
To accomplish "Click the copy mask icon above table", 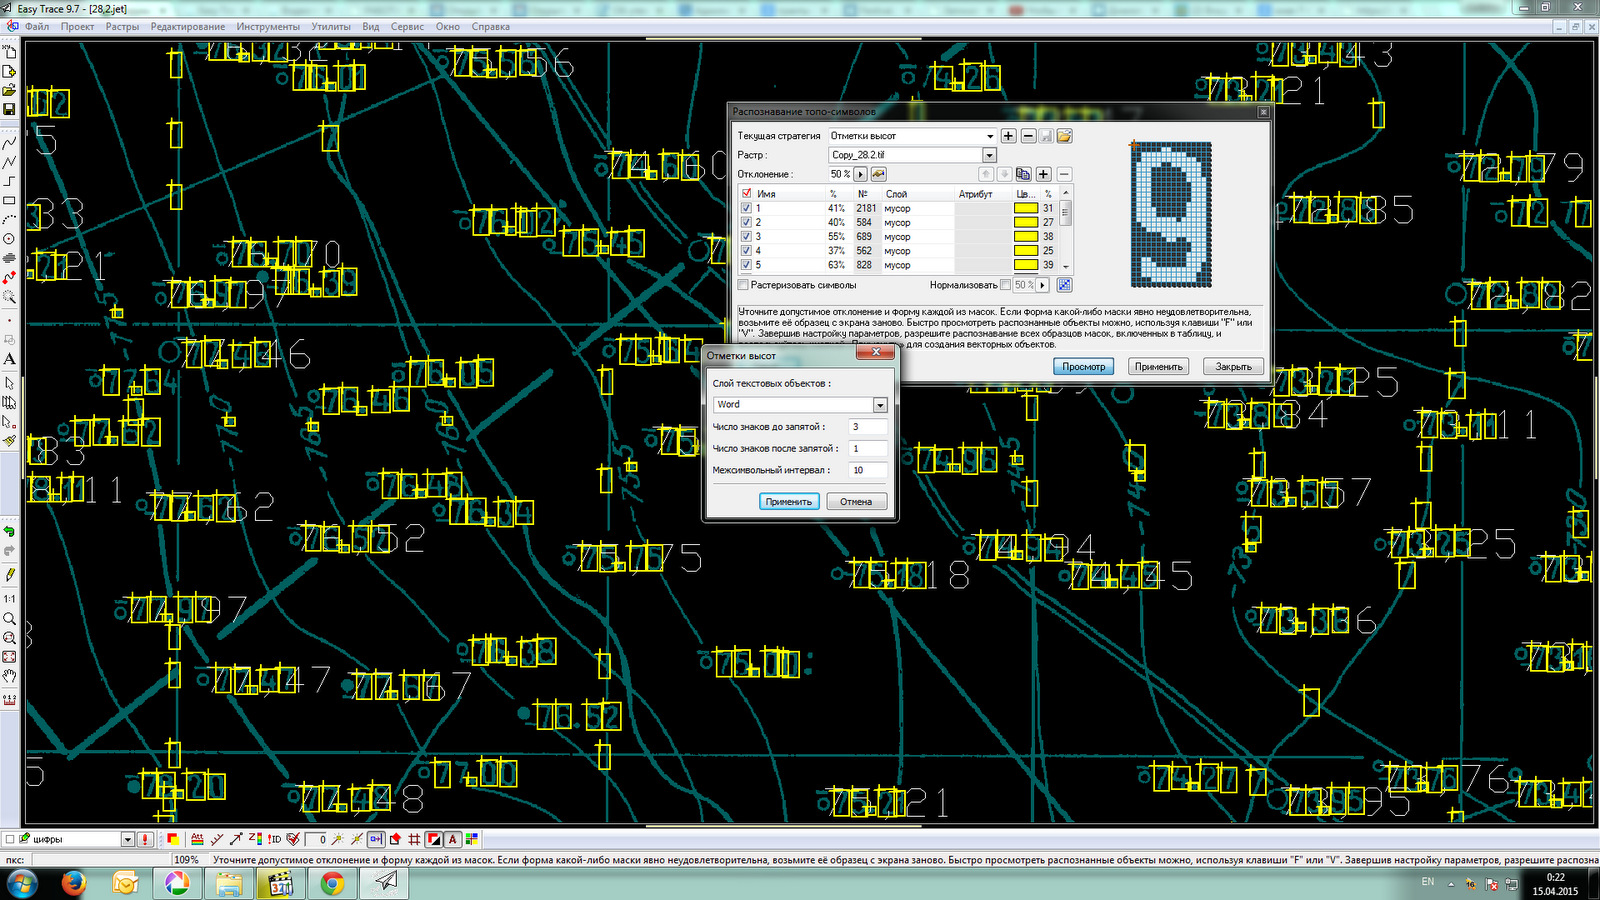I will click(x=1023, y=174).
